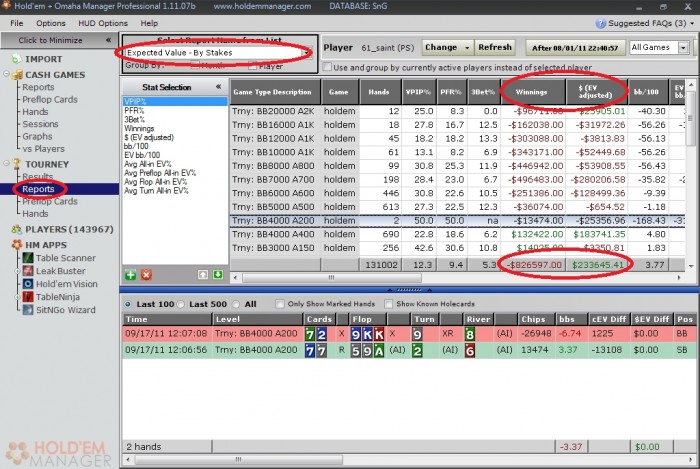Click report table horizontal scrollbar
The width and height of the screenshot is (700, 469).
[x=332, y=278]
